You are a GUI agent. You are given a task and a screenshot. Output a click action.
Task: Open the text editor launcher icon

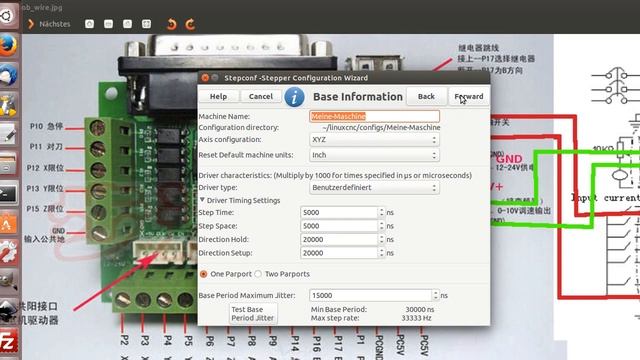(8, 135)
